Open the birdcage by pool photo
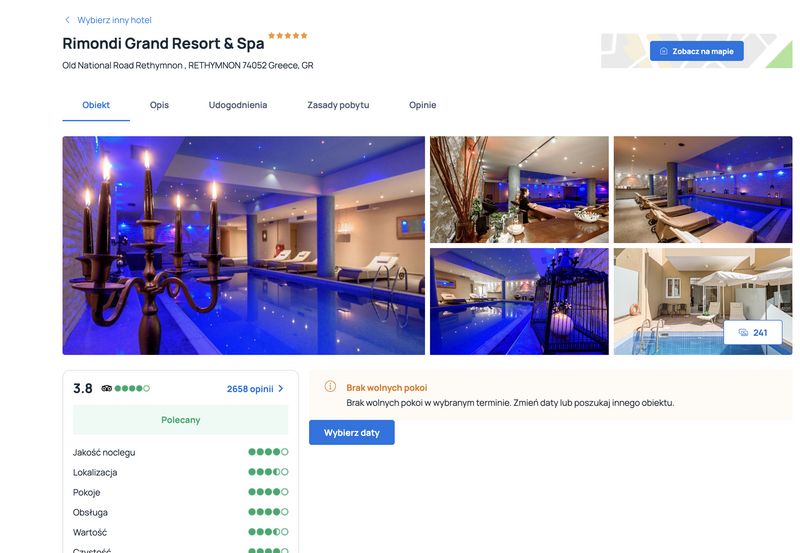This screenshot has width=800, height=553. (x=519, y=301)
